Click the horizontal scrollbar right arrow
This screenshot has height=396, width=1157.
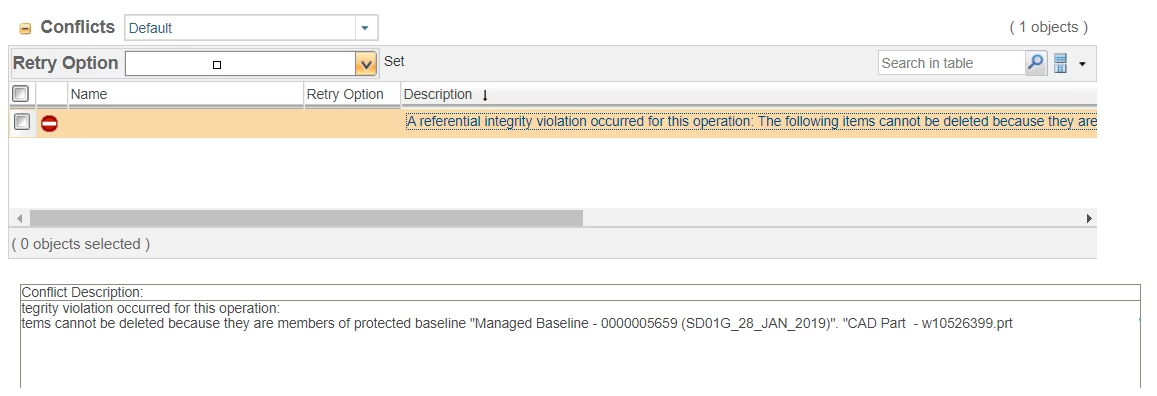1089,218
